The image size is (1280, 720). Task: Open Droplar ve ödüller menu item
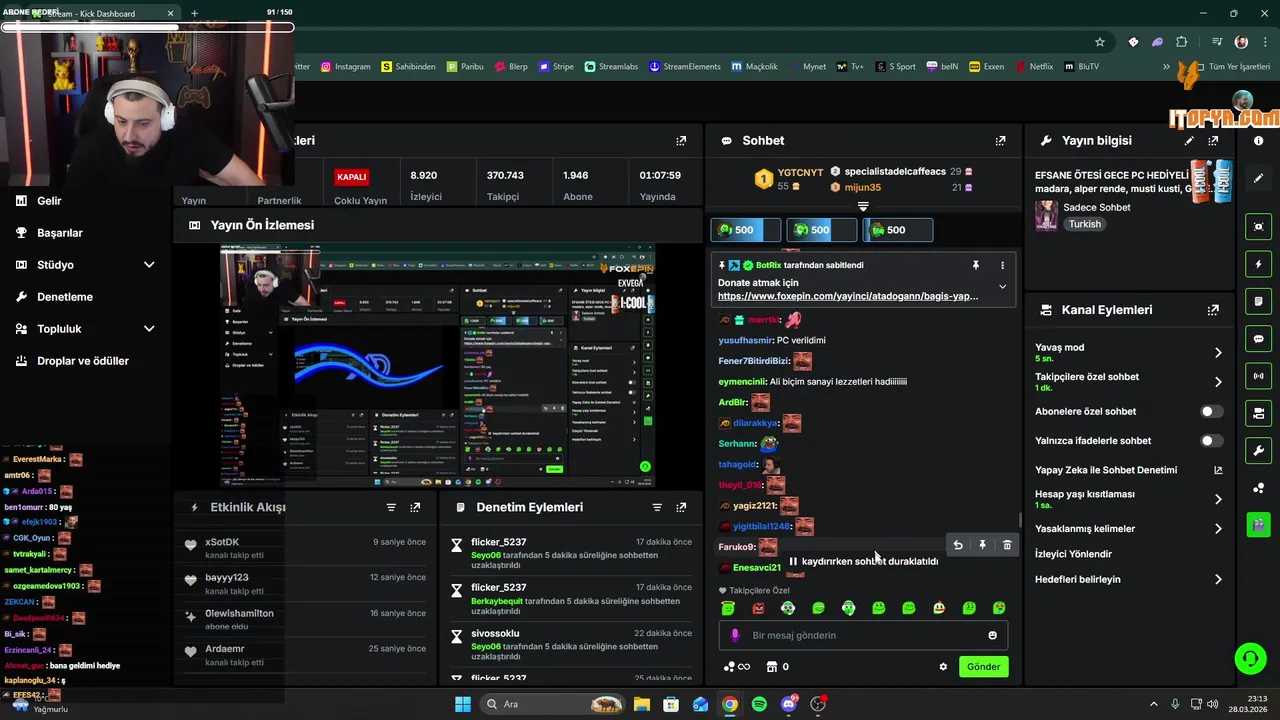point(83,361)
